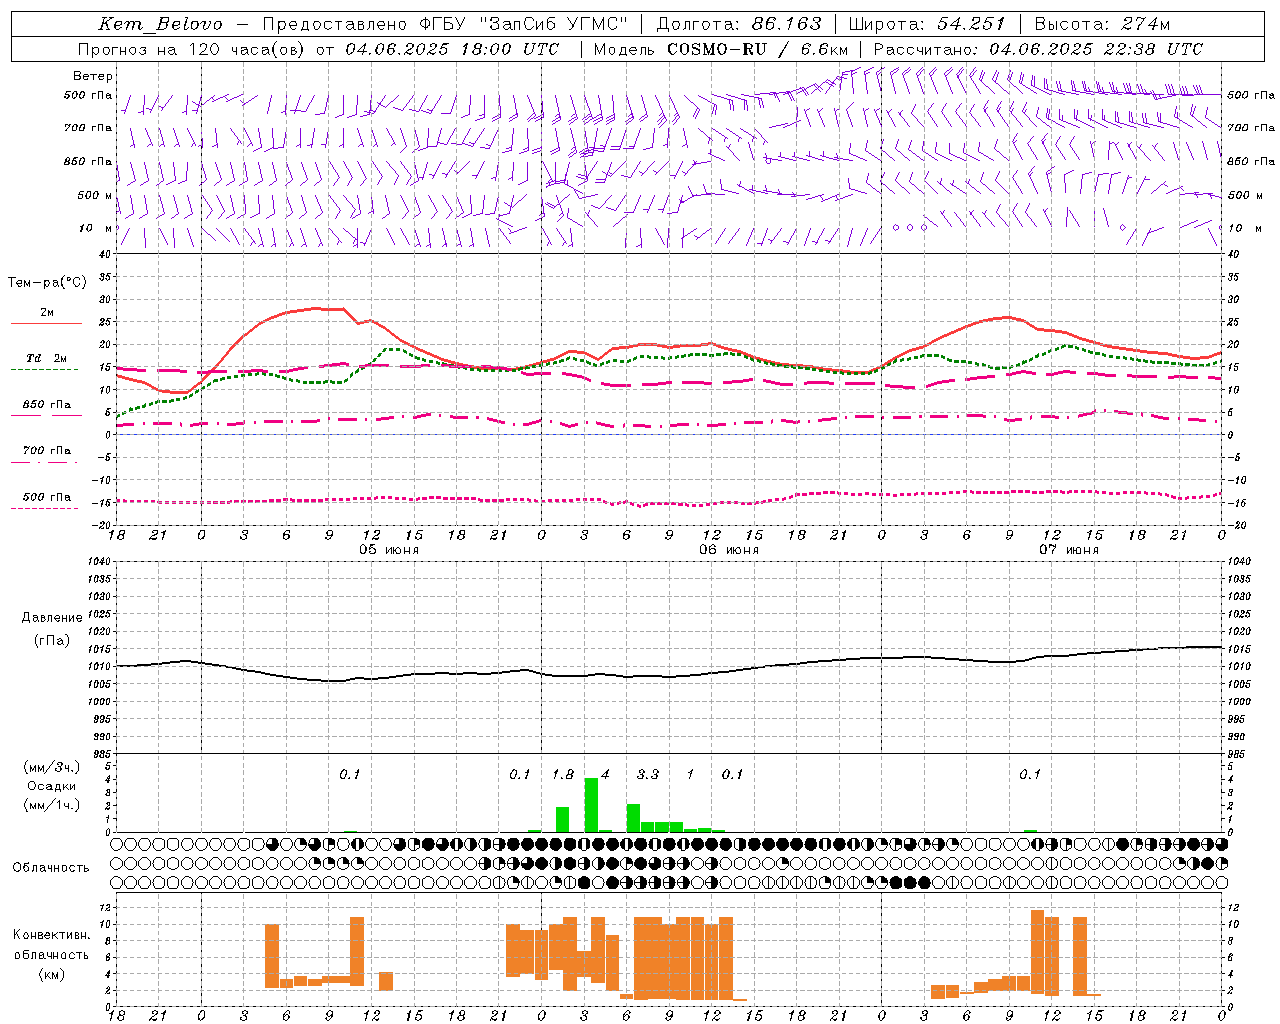The height and width of the screenshot is (1024, 1280).
Task: Click the '06 июня' date label
Action: click(x=729, y=550)
